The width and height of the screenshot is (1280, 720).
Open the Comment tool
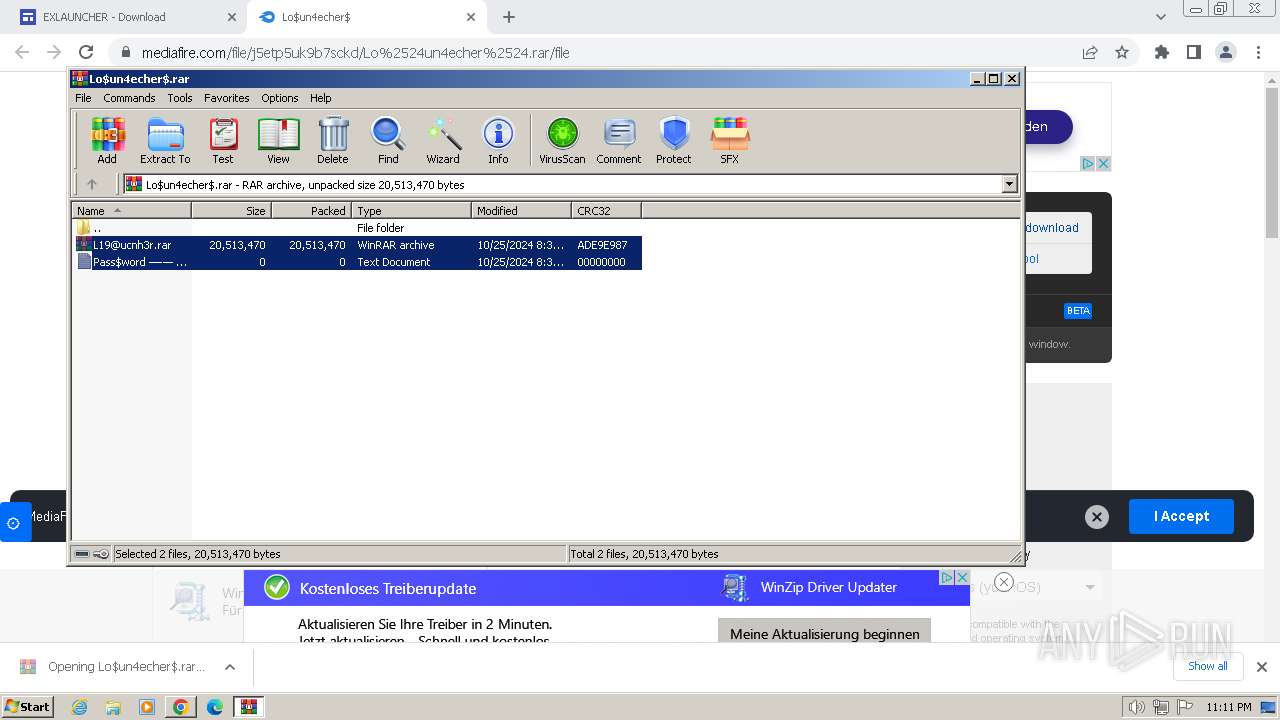(x=619, y=140)
